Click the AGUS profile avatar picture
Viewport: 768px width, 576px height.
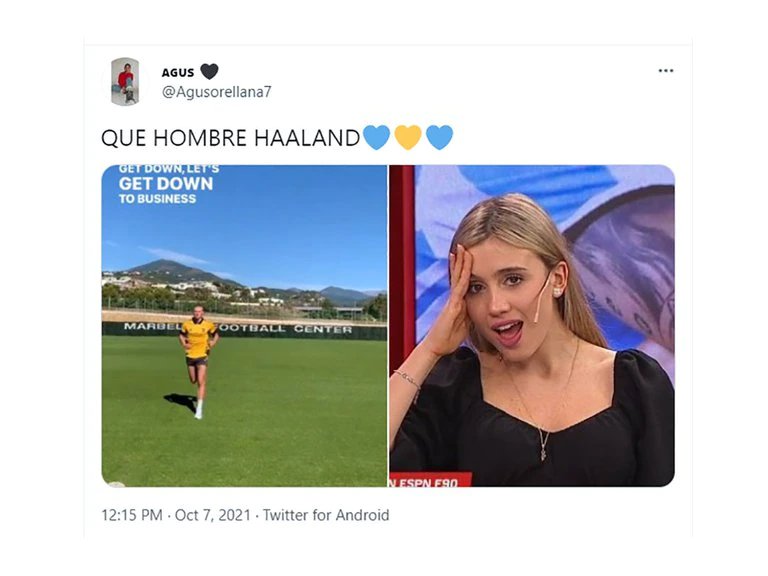(125, 81)
